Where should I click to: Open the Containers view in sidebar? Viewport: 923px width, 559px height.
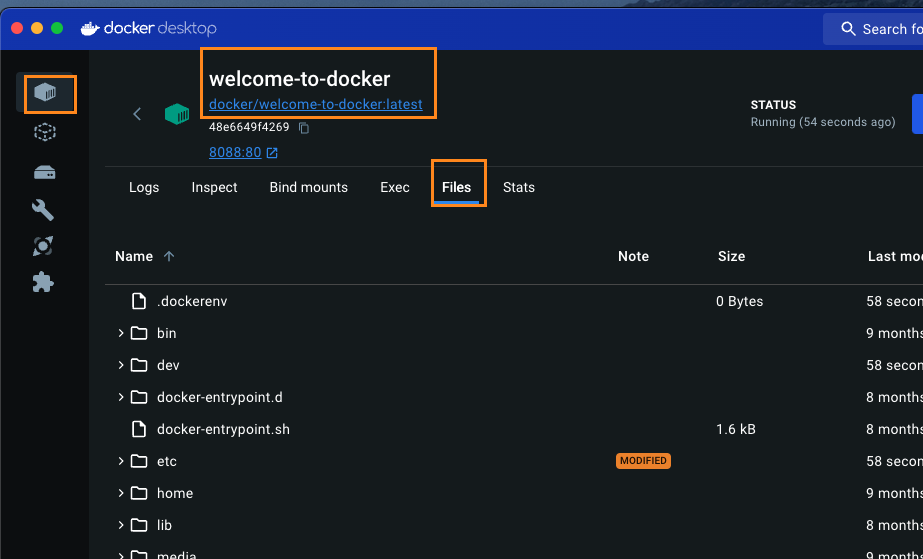pos(45,92)
